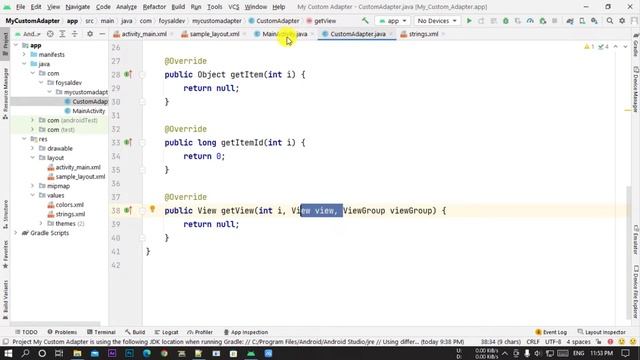The height and width of the screenshot is (360, 640).
Task: Expand Gradle Scripts node
Action: pos(16,233)
